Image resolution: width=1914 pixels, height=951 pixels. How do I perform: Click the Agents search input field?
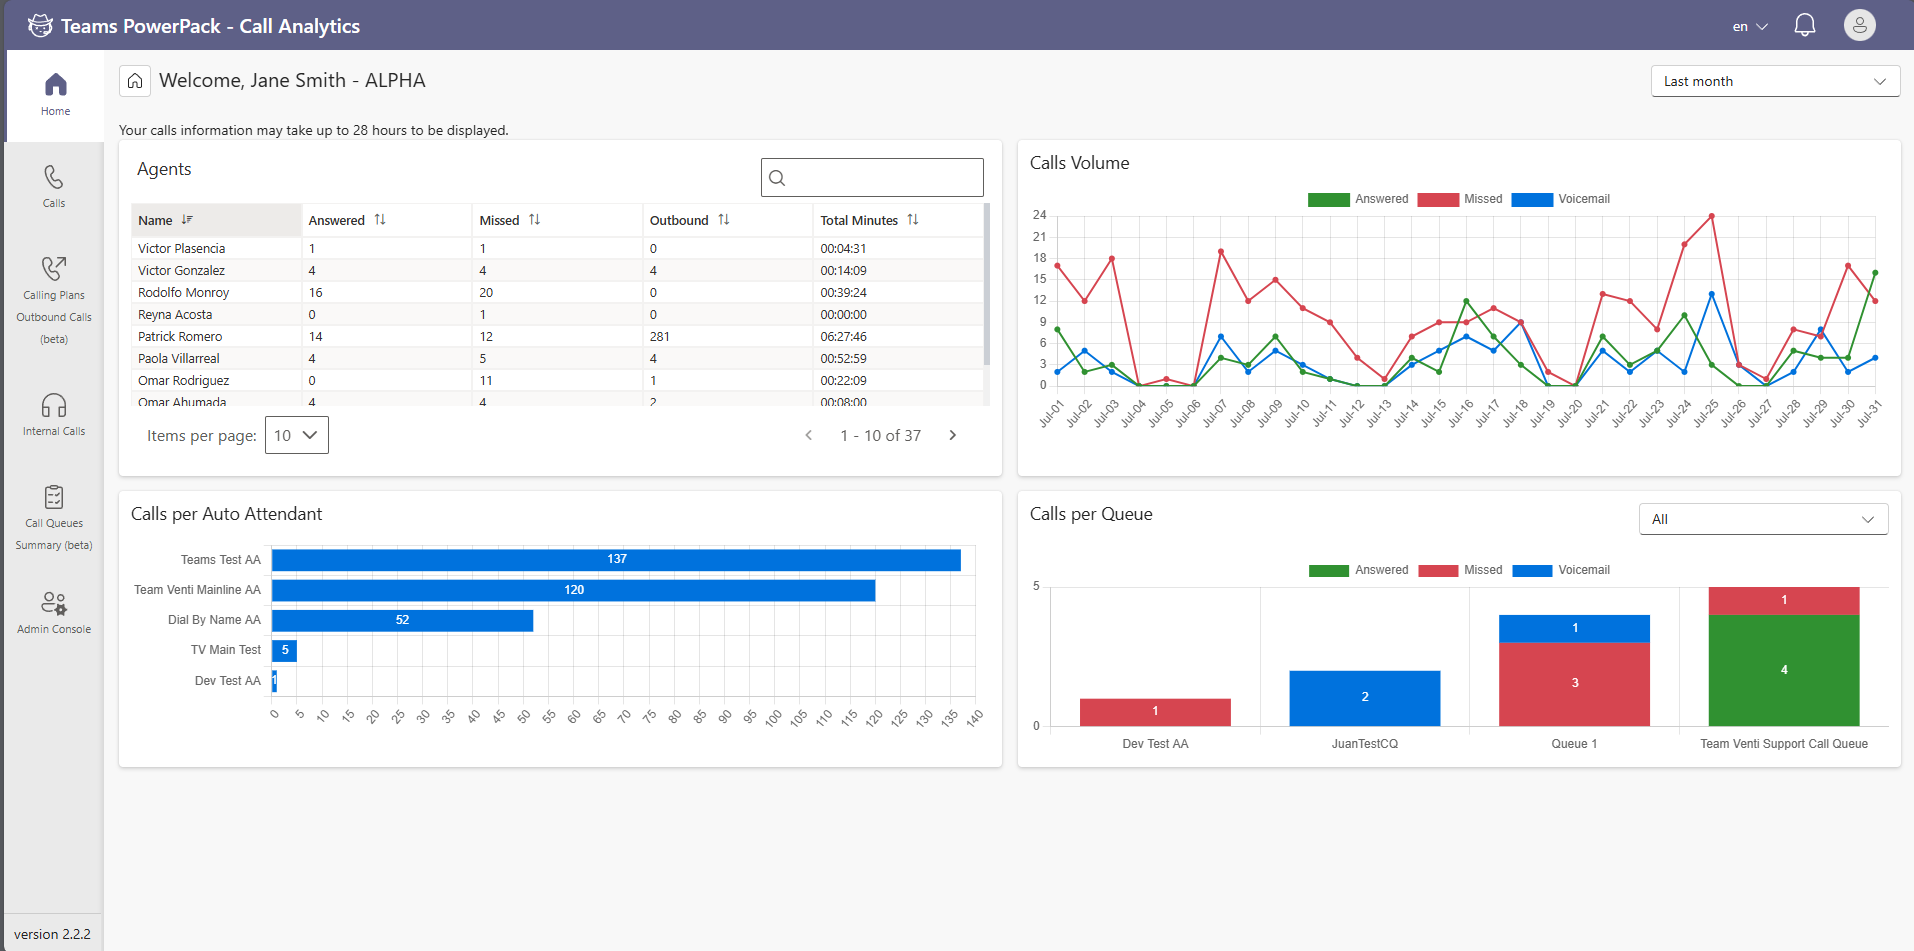(x=872, y=178)
